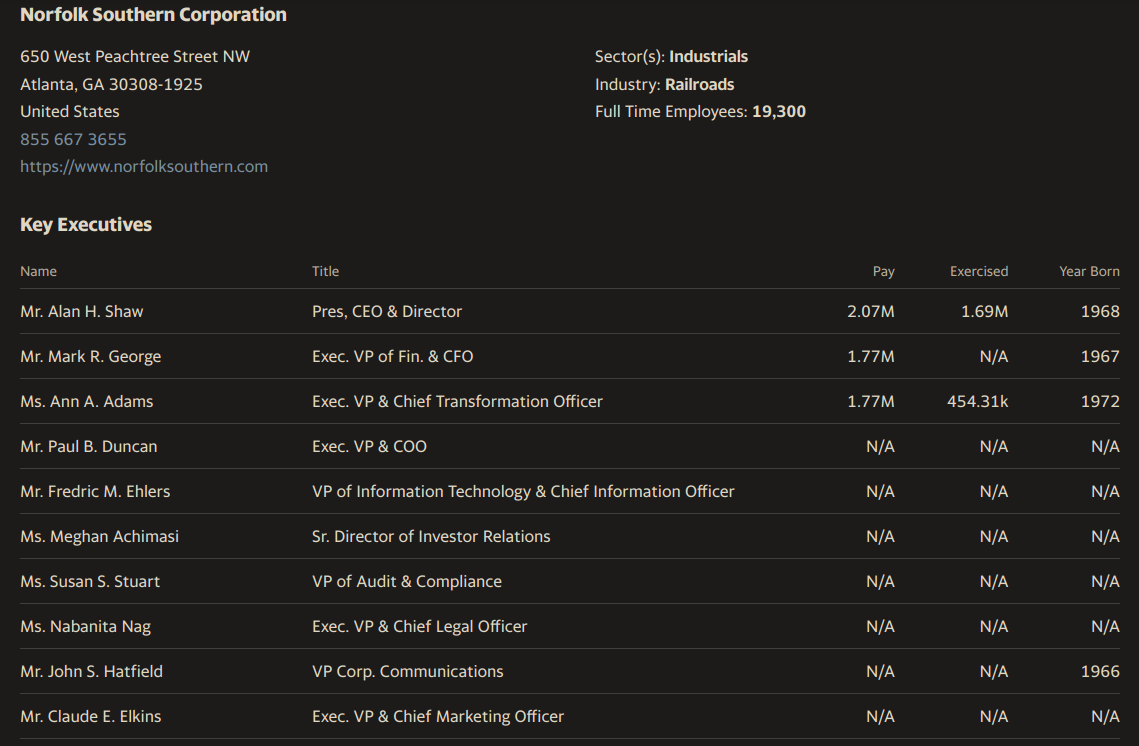Select the Railroads industry value
Viewport: 1139px width, 746px height.
coord(700,84)
